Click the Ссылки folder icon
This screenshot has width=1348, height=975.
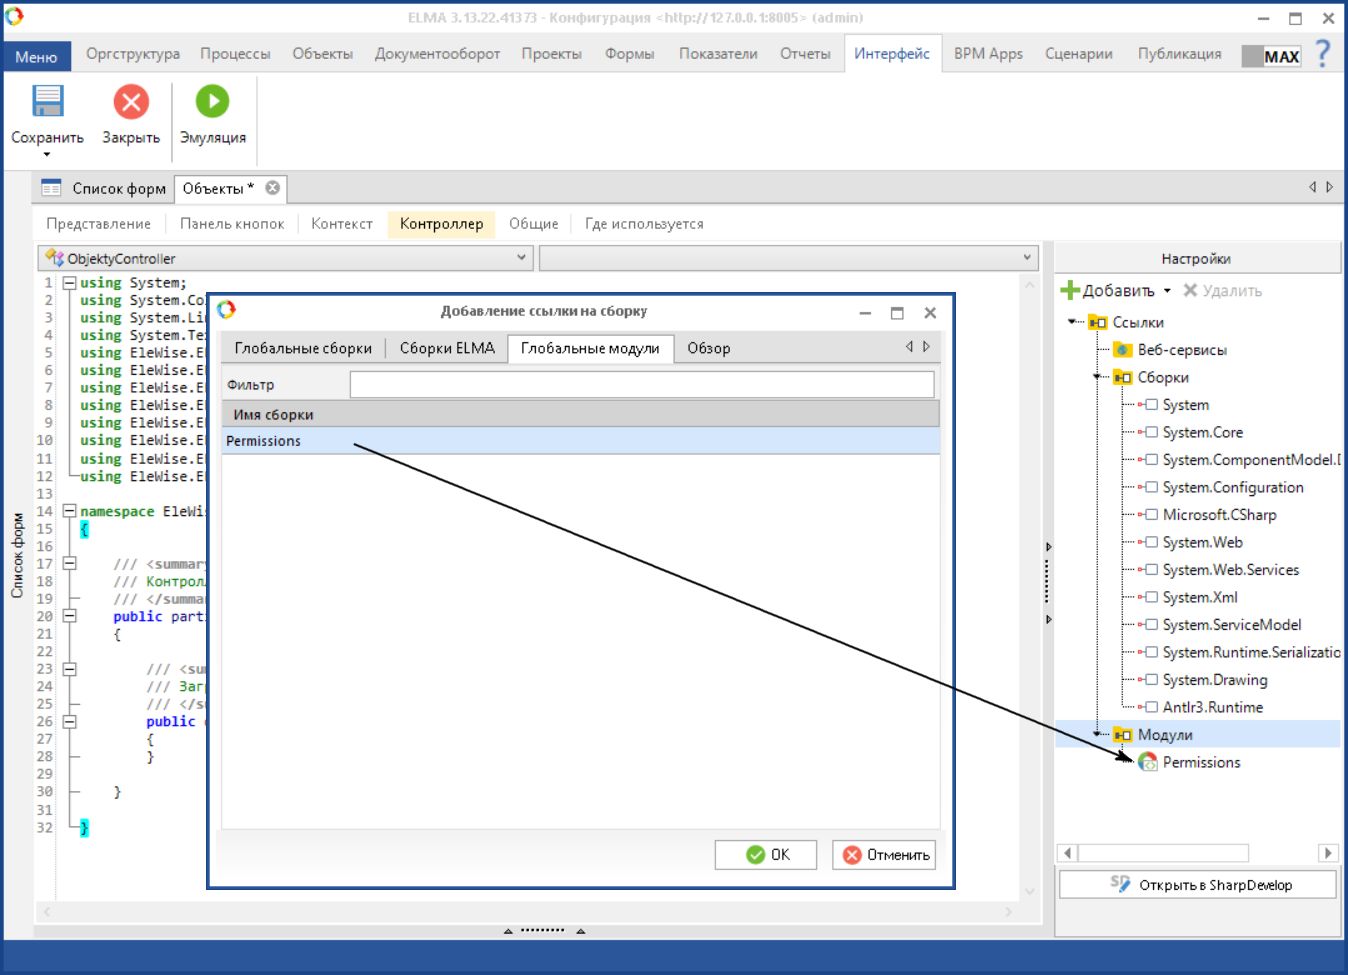click(x=1098, y=322)
